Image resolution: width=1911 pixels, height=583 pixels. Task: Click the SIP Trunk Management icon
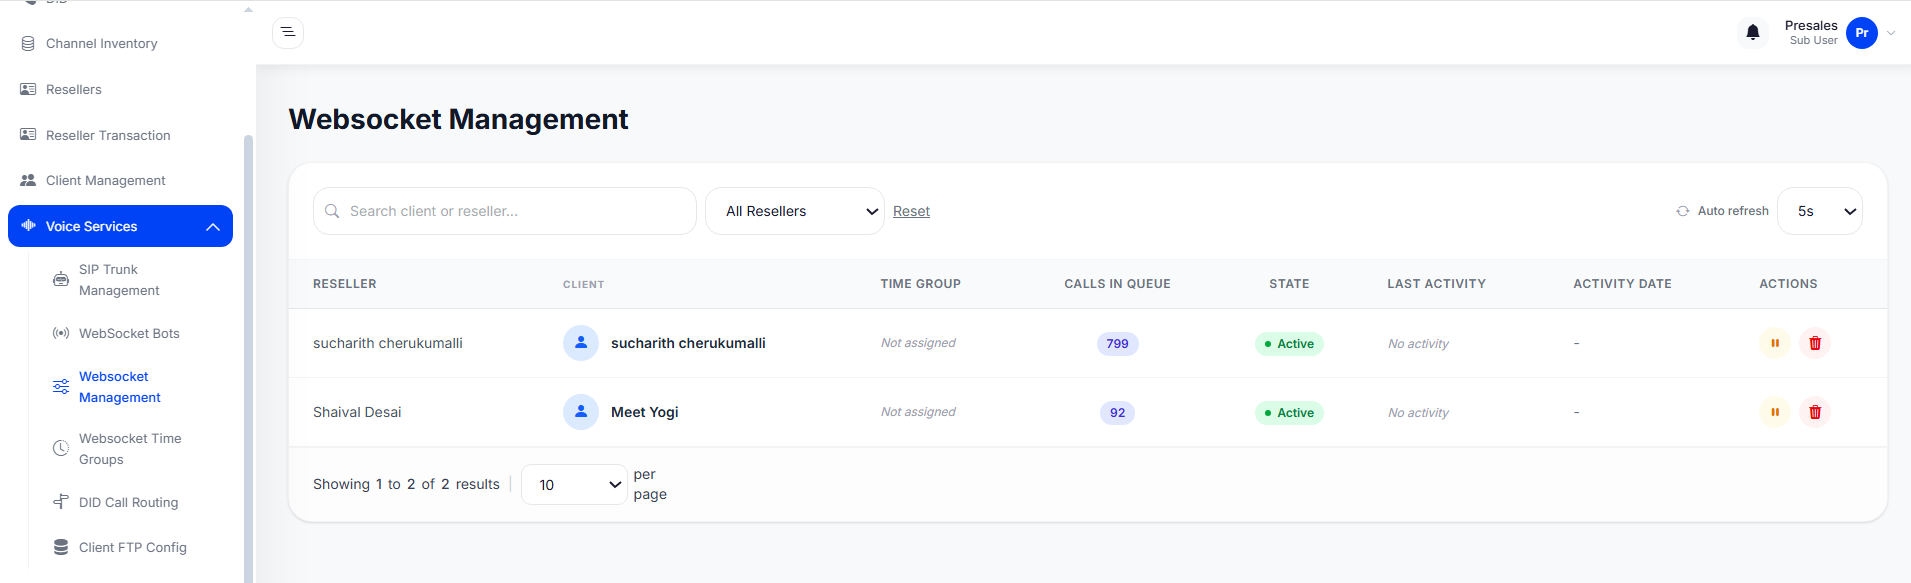(x=61, y=280)
